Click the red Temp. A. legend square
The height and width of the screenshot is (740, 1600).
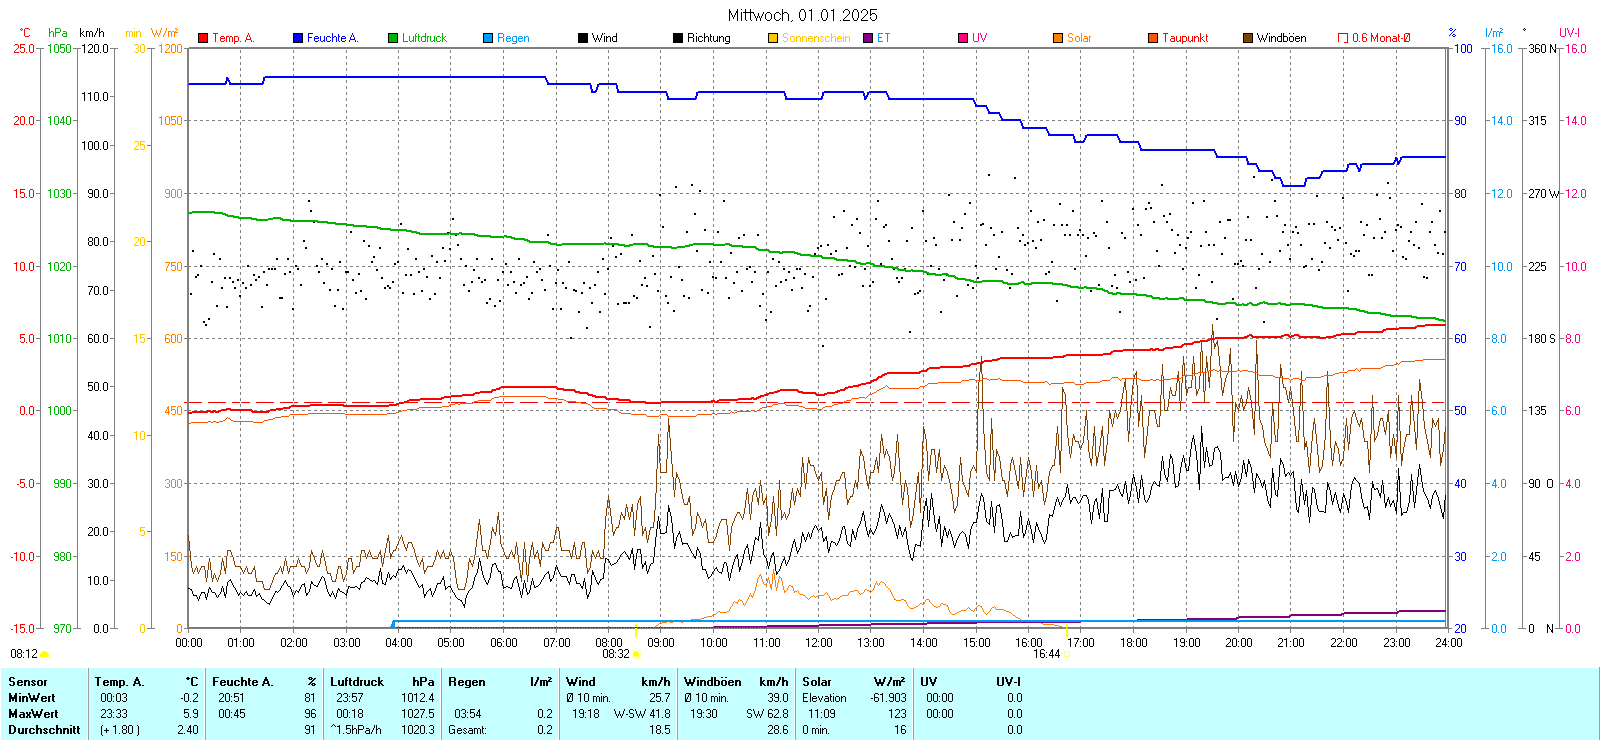[203, 38]
